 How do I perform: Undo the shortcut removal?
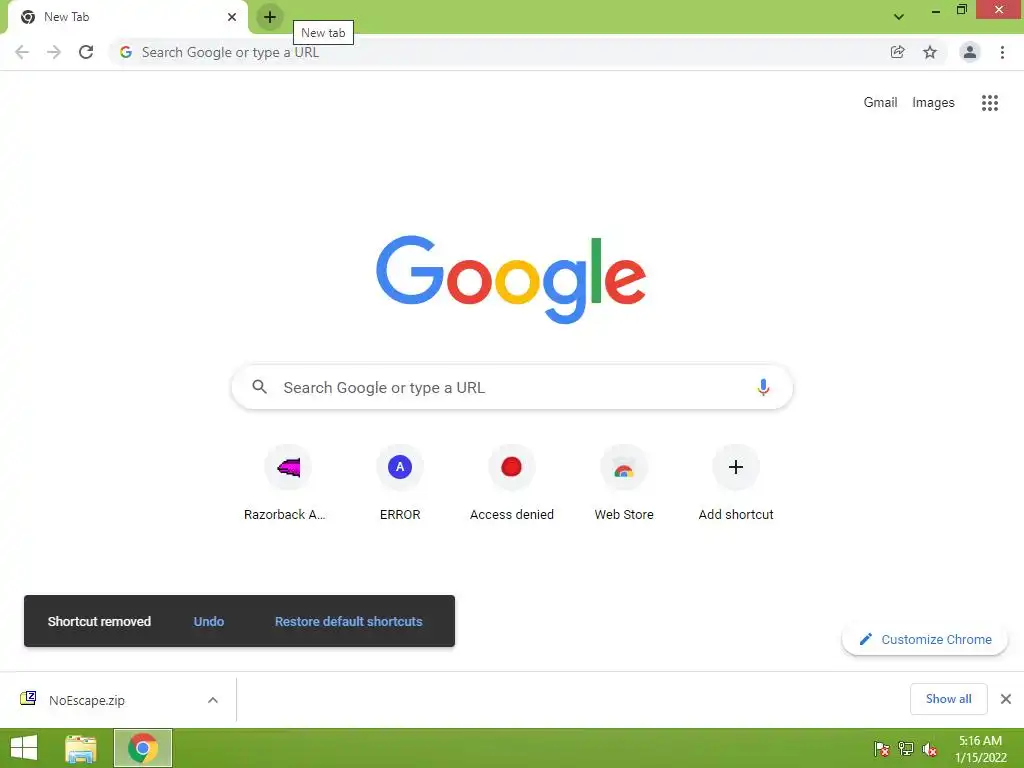[209, 622]
